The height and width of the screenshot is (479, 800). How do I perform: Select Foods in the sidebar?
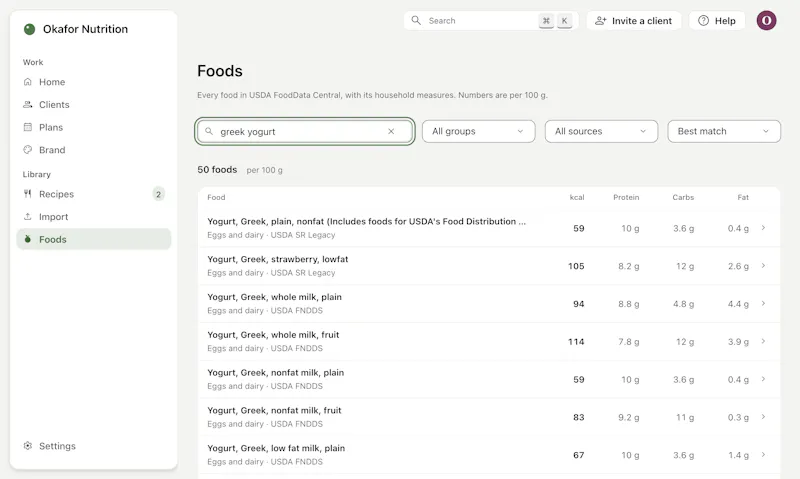coord(94,239)
